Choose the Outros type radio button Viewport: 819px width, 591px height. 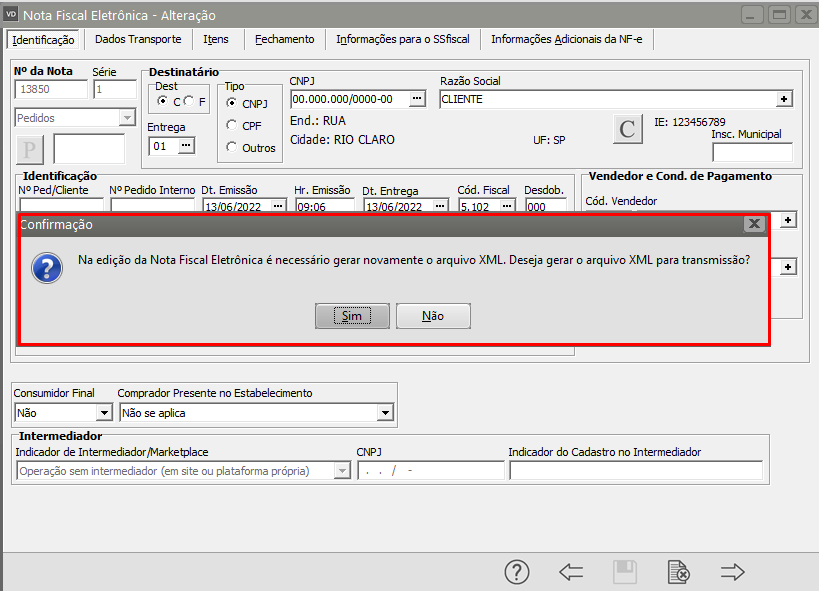[x=232, y=148]
